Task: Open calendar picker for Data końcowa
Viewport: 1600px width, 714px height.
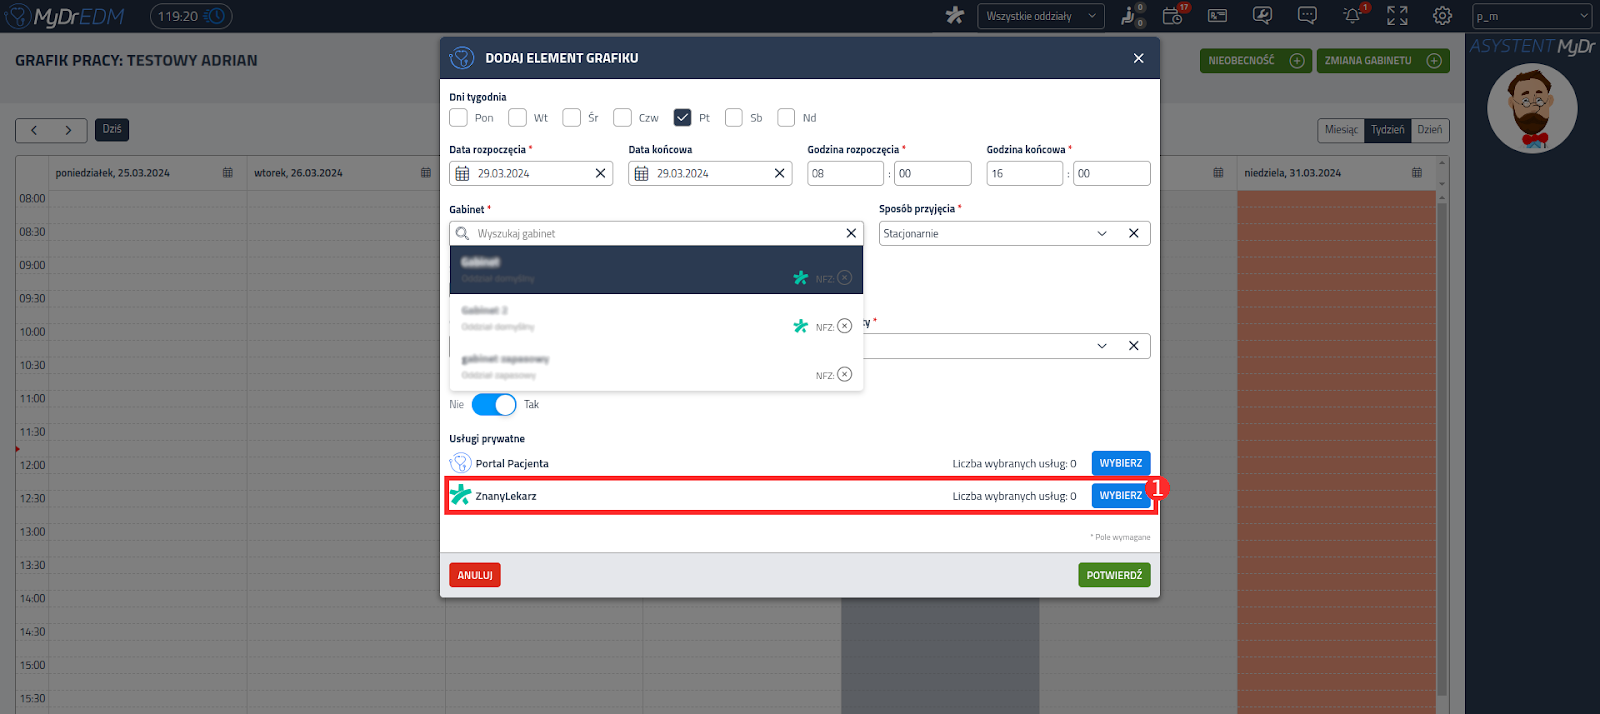Action: click(x=641, y=173)
